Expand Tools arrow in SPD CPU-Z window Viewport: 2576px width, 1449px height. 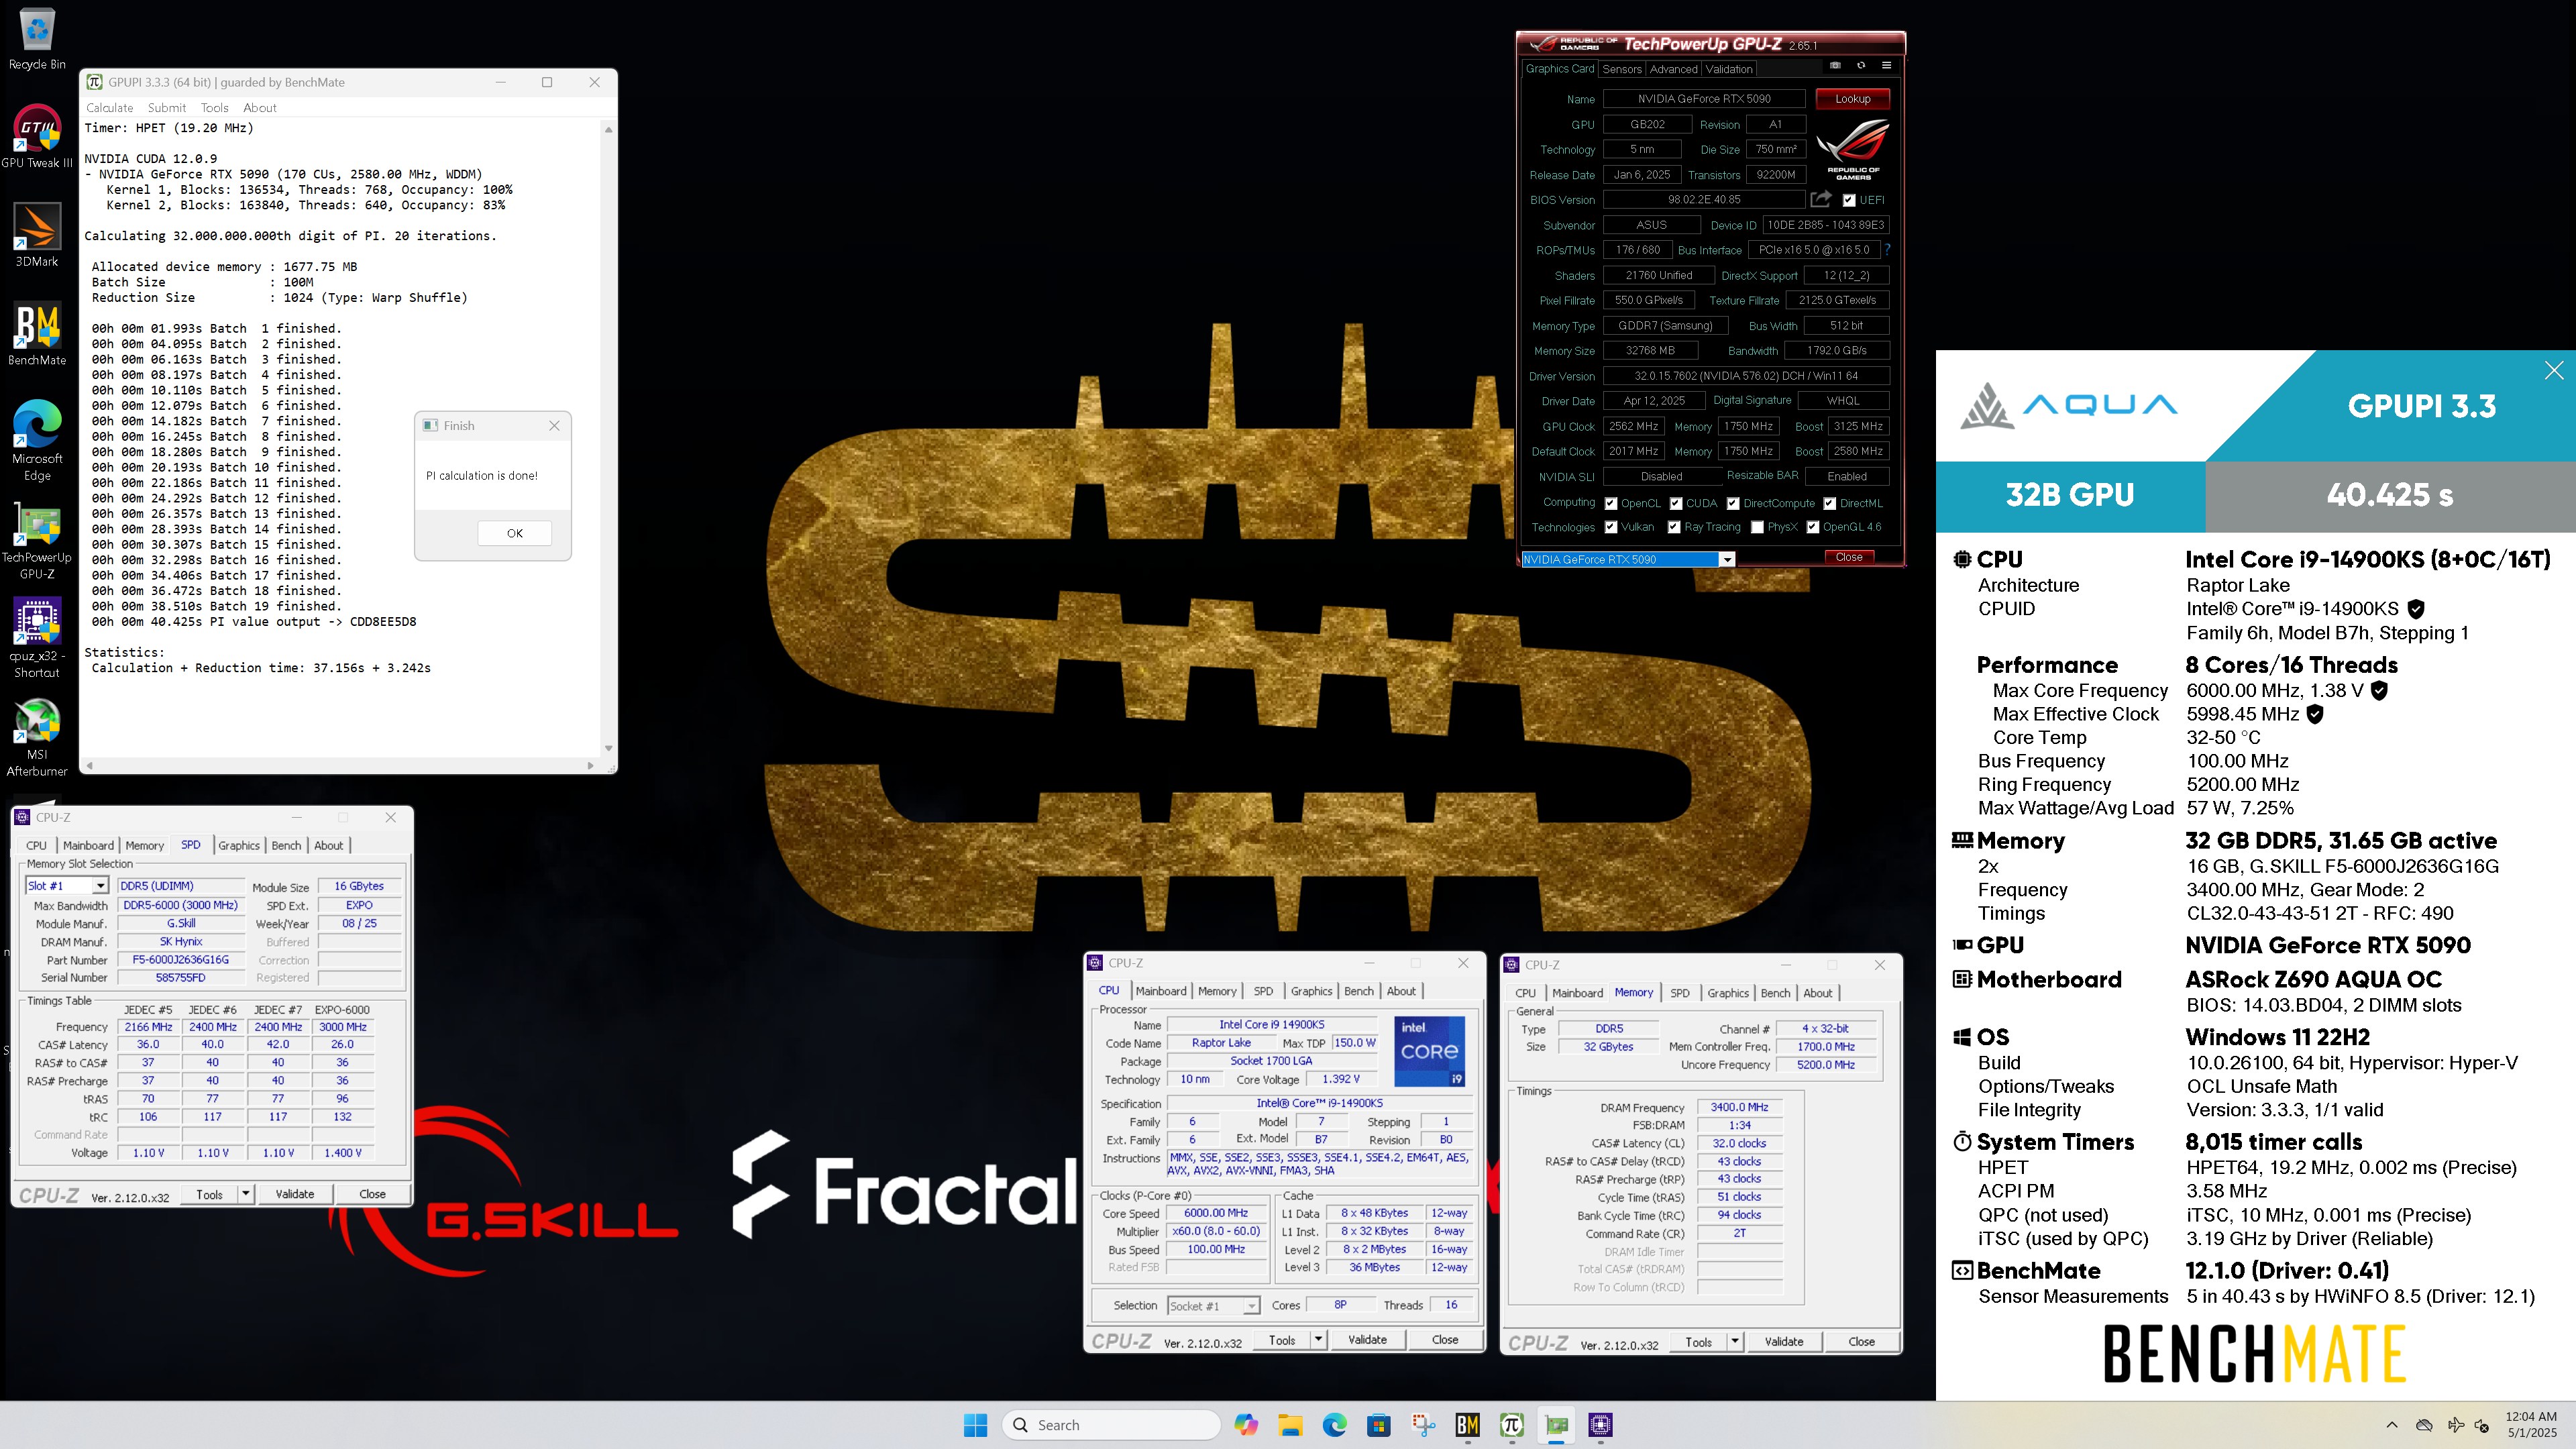pos(245,1193)
